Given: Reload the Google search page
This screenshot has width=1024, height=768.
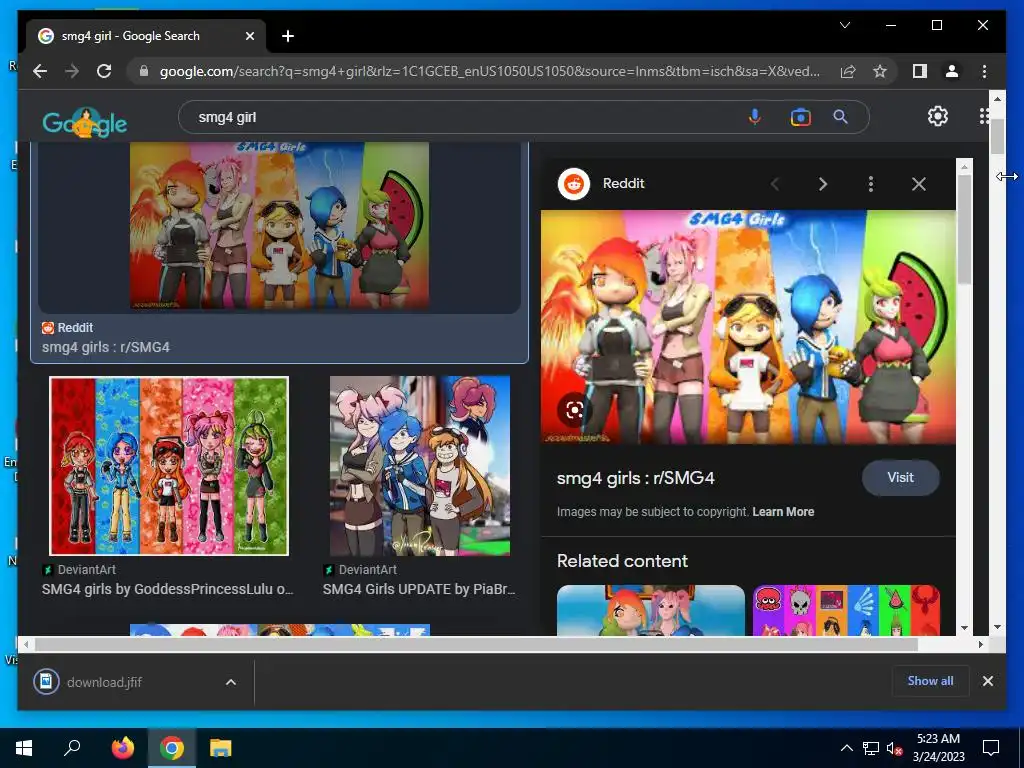Looking at the screenshot, I should tap(104, 71).
